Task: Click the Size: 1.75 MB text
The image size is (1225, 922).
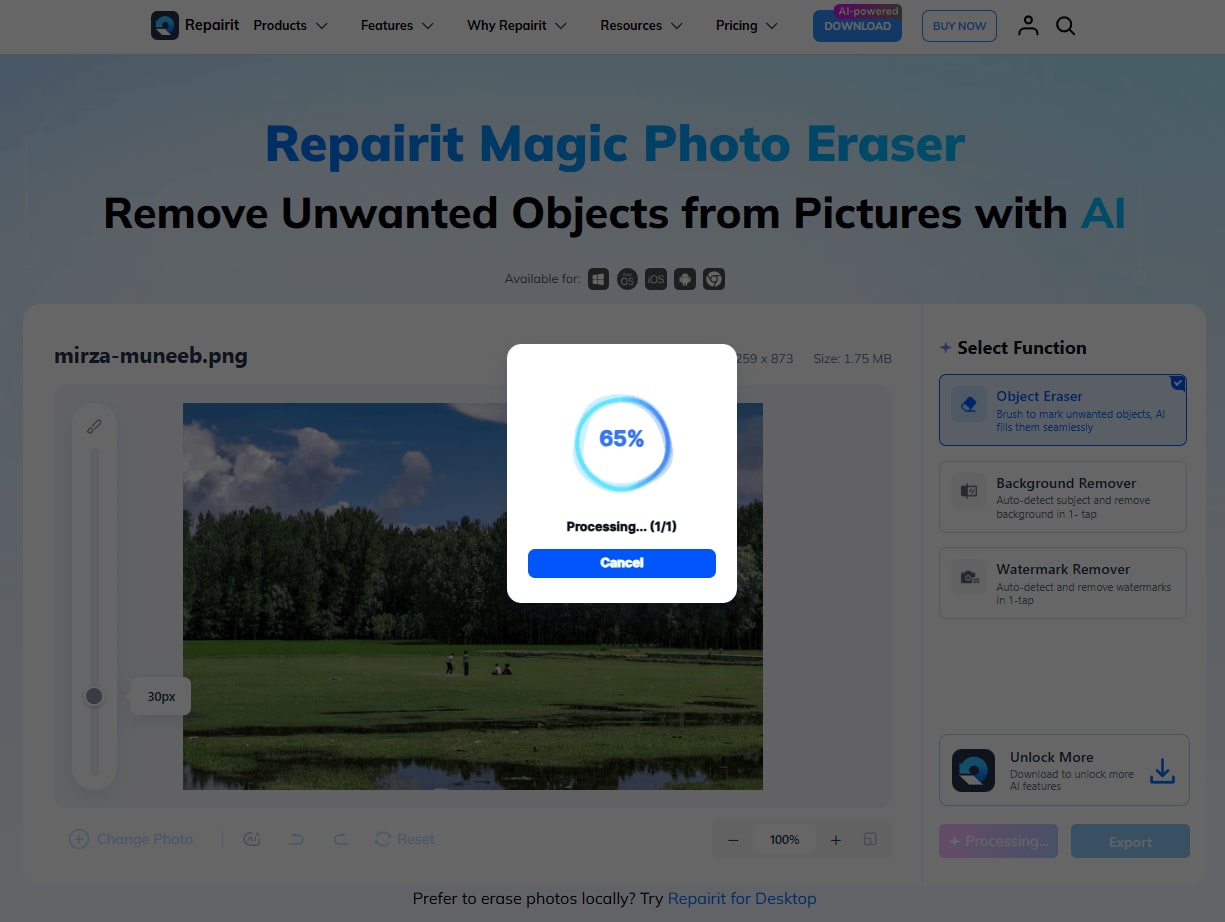Action: (852, 359)
